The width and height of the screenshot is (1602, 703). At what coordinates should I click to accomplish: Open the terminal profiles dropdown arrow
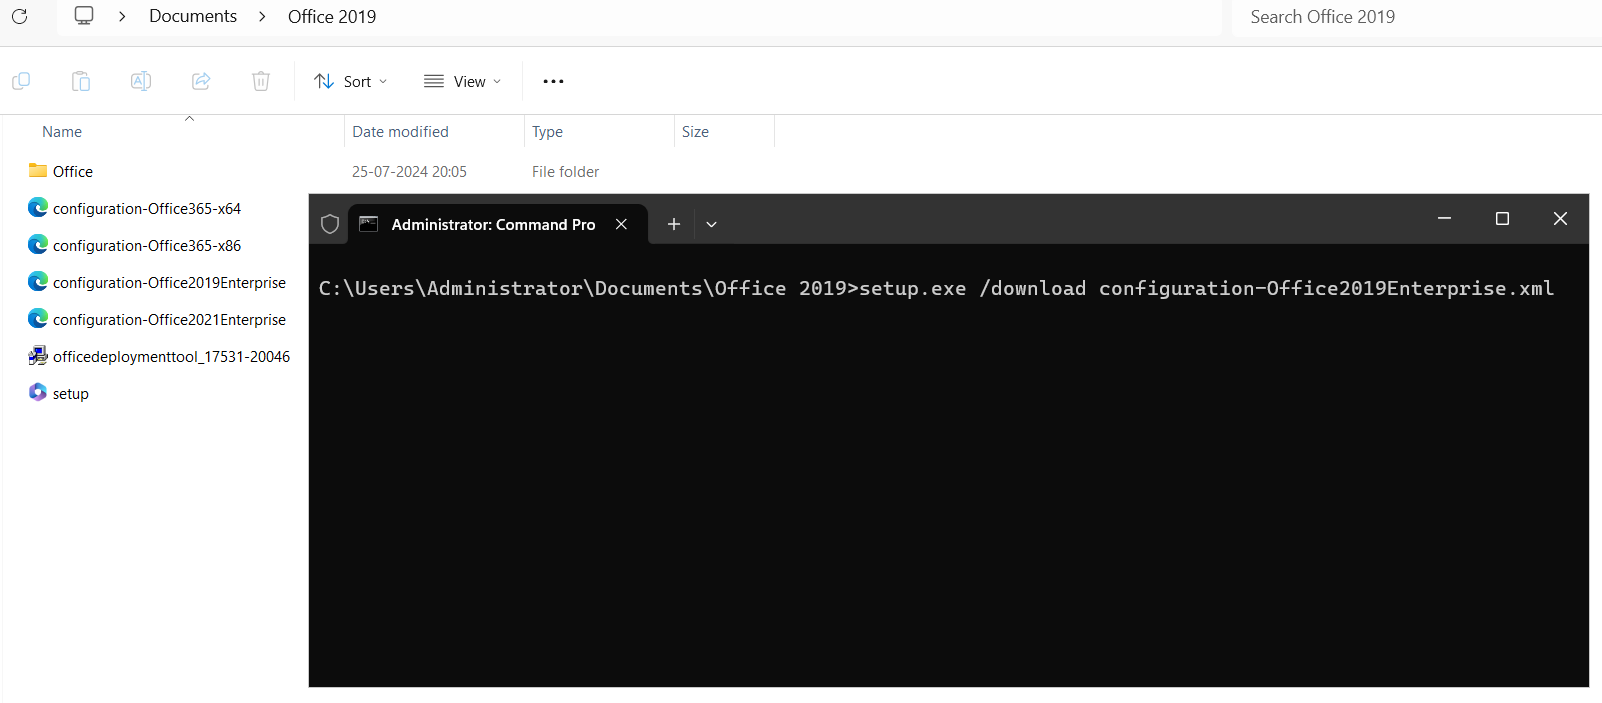pos(711,224)
